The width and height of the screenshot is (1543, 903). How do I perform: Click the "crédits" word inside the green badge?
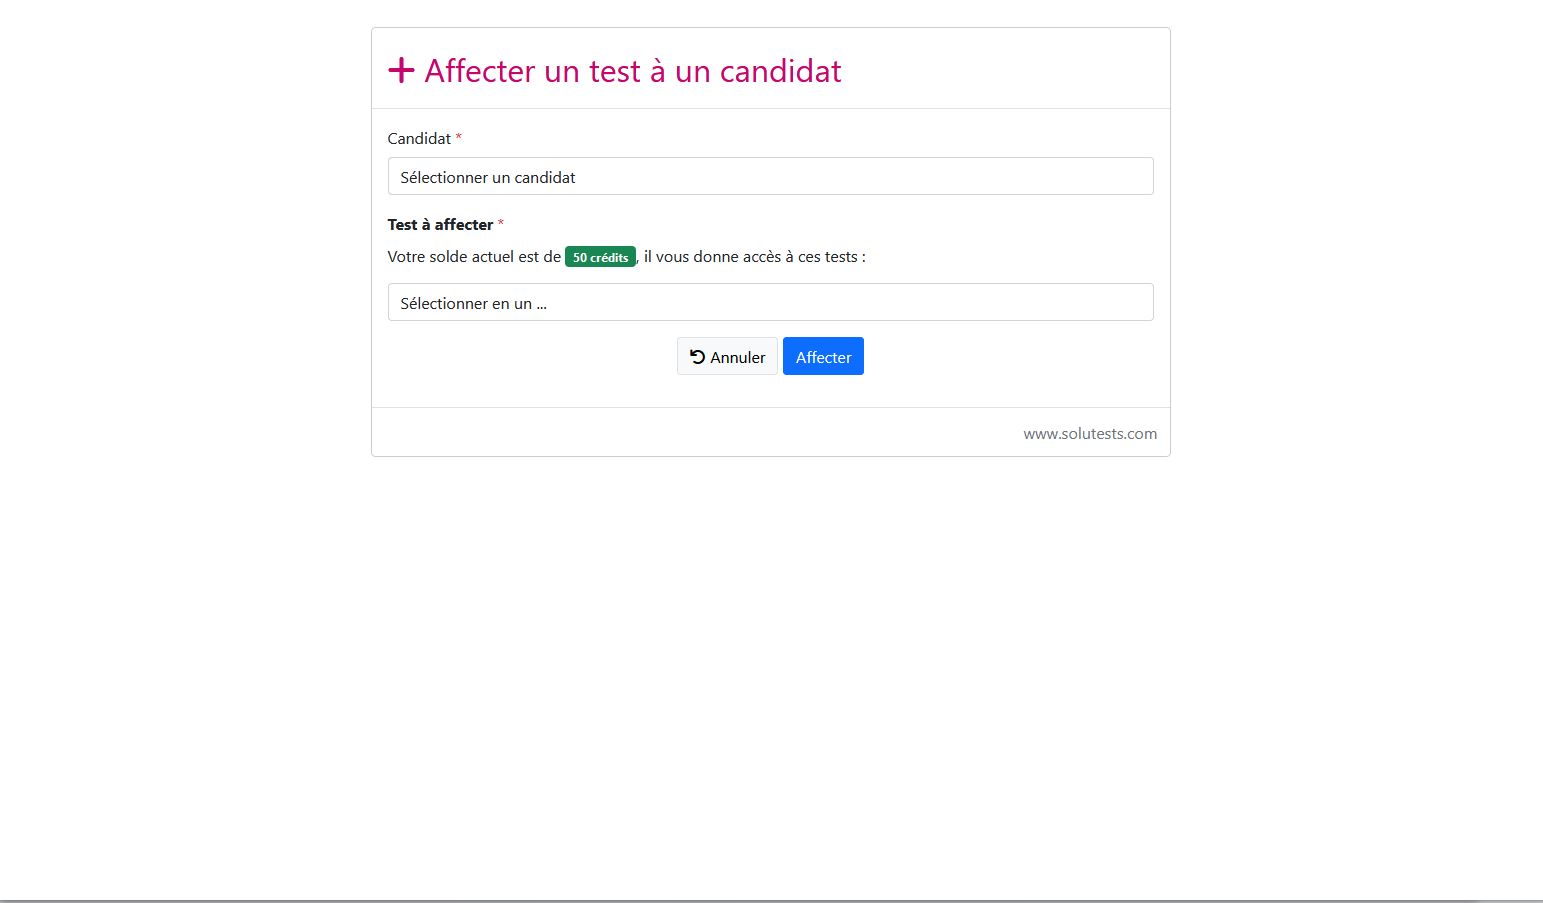(609, 257)
